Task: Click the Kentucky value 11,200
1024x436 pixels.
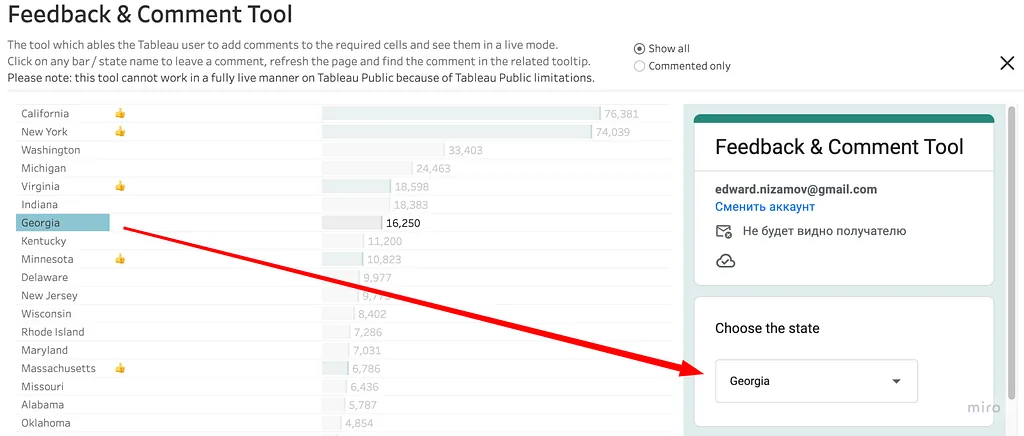Action: coord(385,241)
